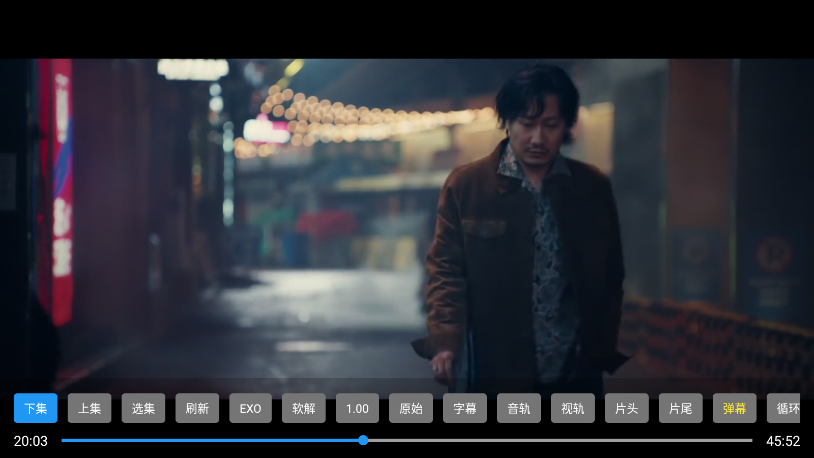
Task: Open the 选集 episode selection list
Action: pyautogui.click(x=143, y=408)
